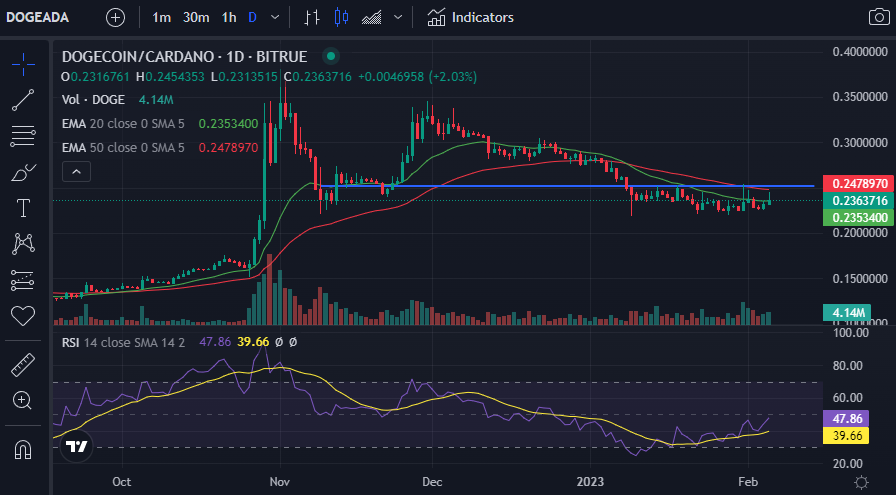The image size is (896, 495).
Task: Click the DOGECOIN/CARDANO chart title
Action: (x=184, y=57)
